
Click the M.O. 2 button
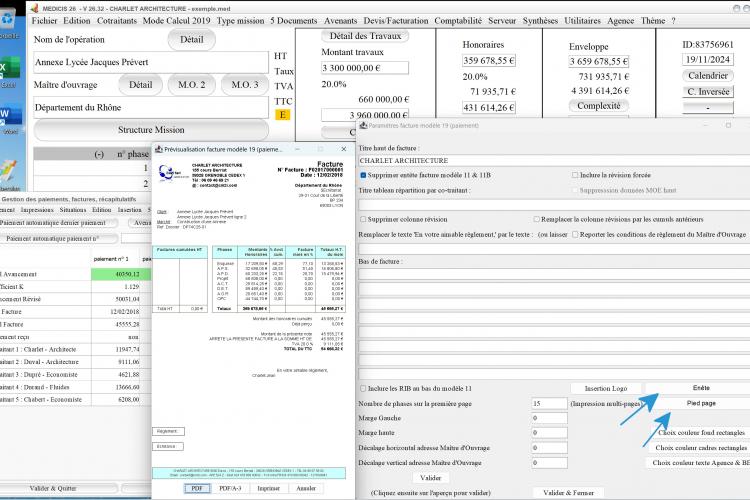pyautogui.click(x=191, y=85)
